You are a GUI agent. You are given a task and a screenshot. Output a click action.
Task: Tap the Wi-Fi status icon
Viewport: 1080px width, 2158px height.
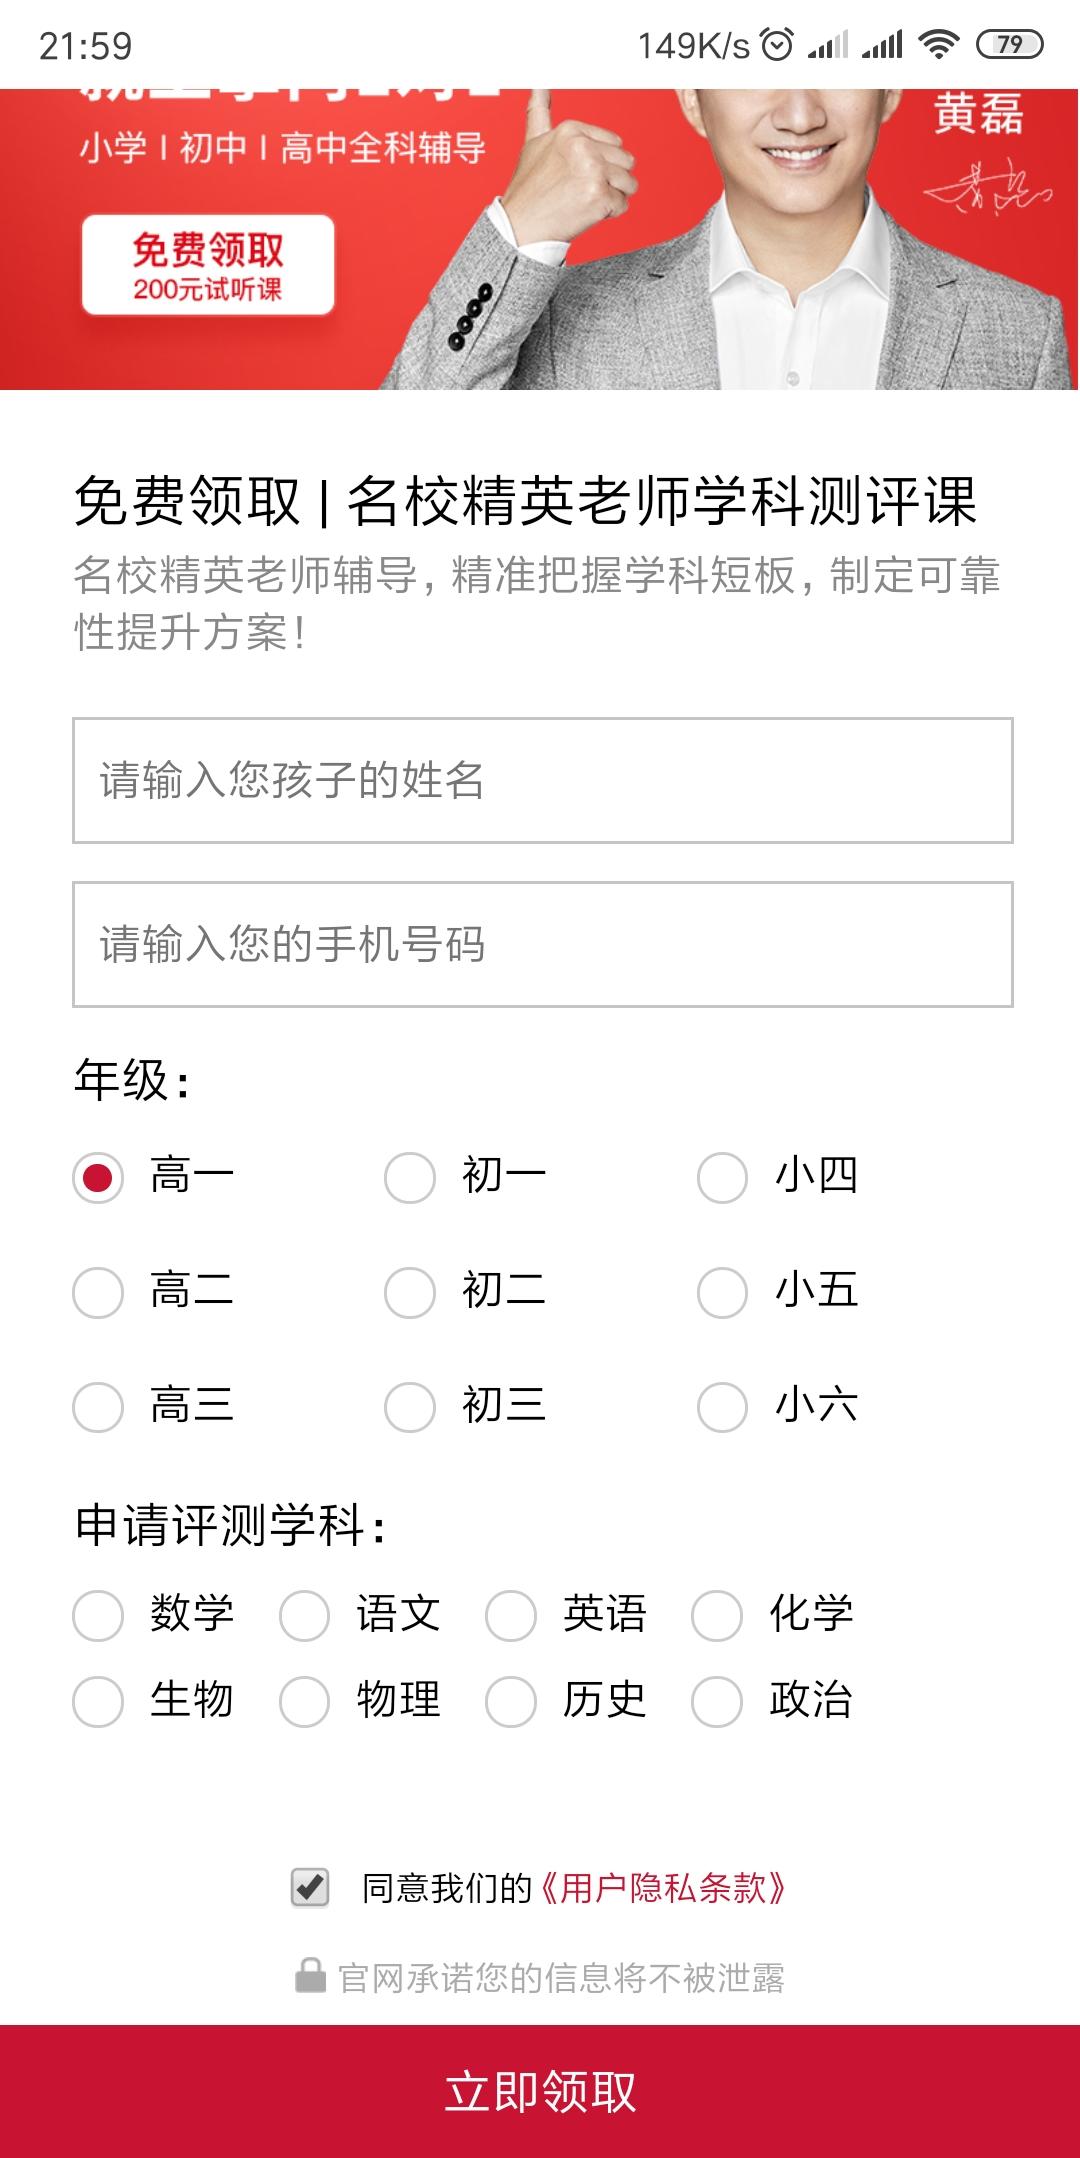[938, 44]
